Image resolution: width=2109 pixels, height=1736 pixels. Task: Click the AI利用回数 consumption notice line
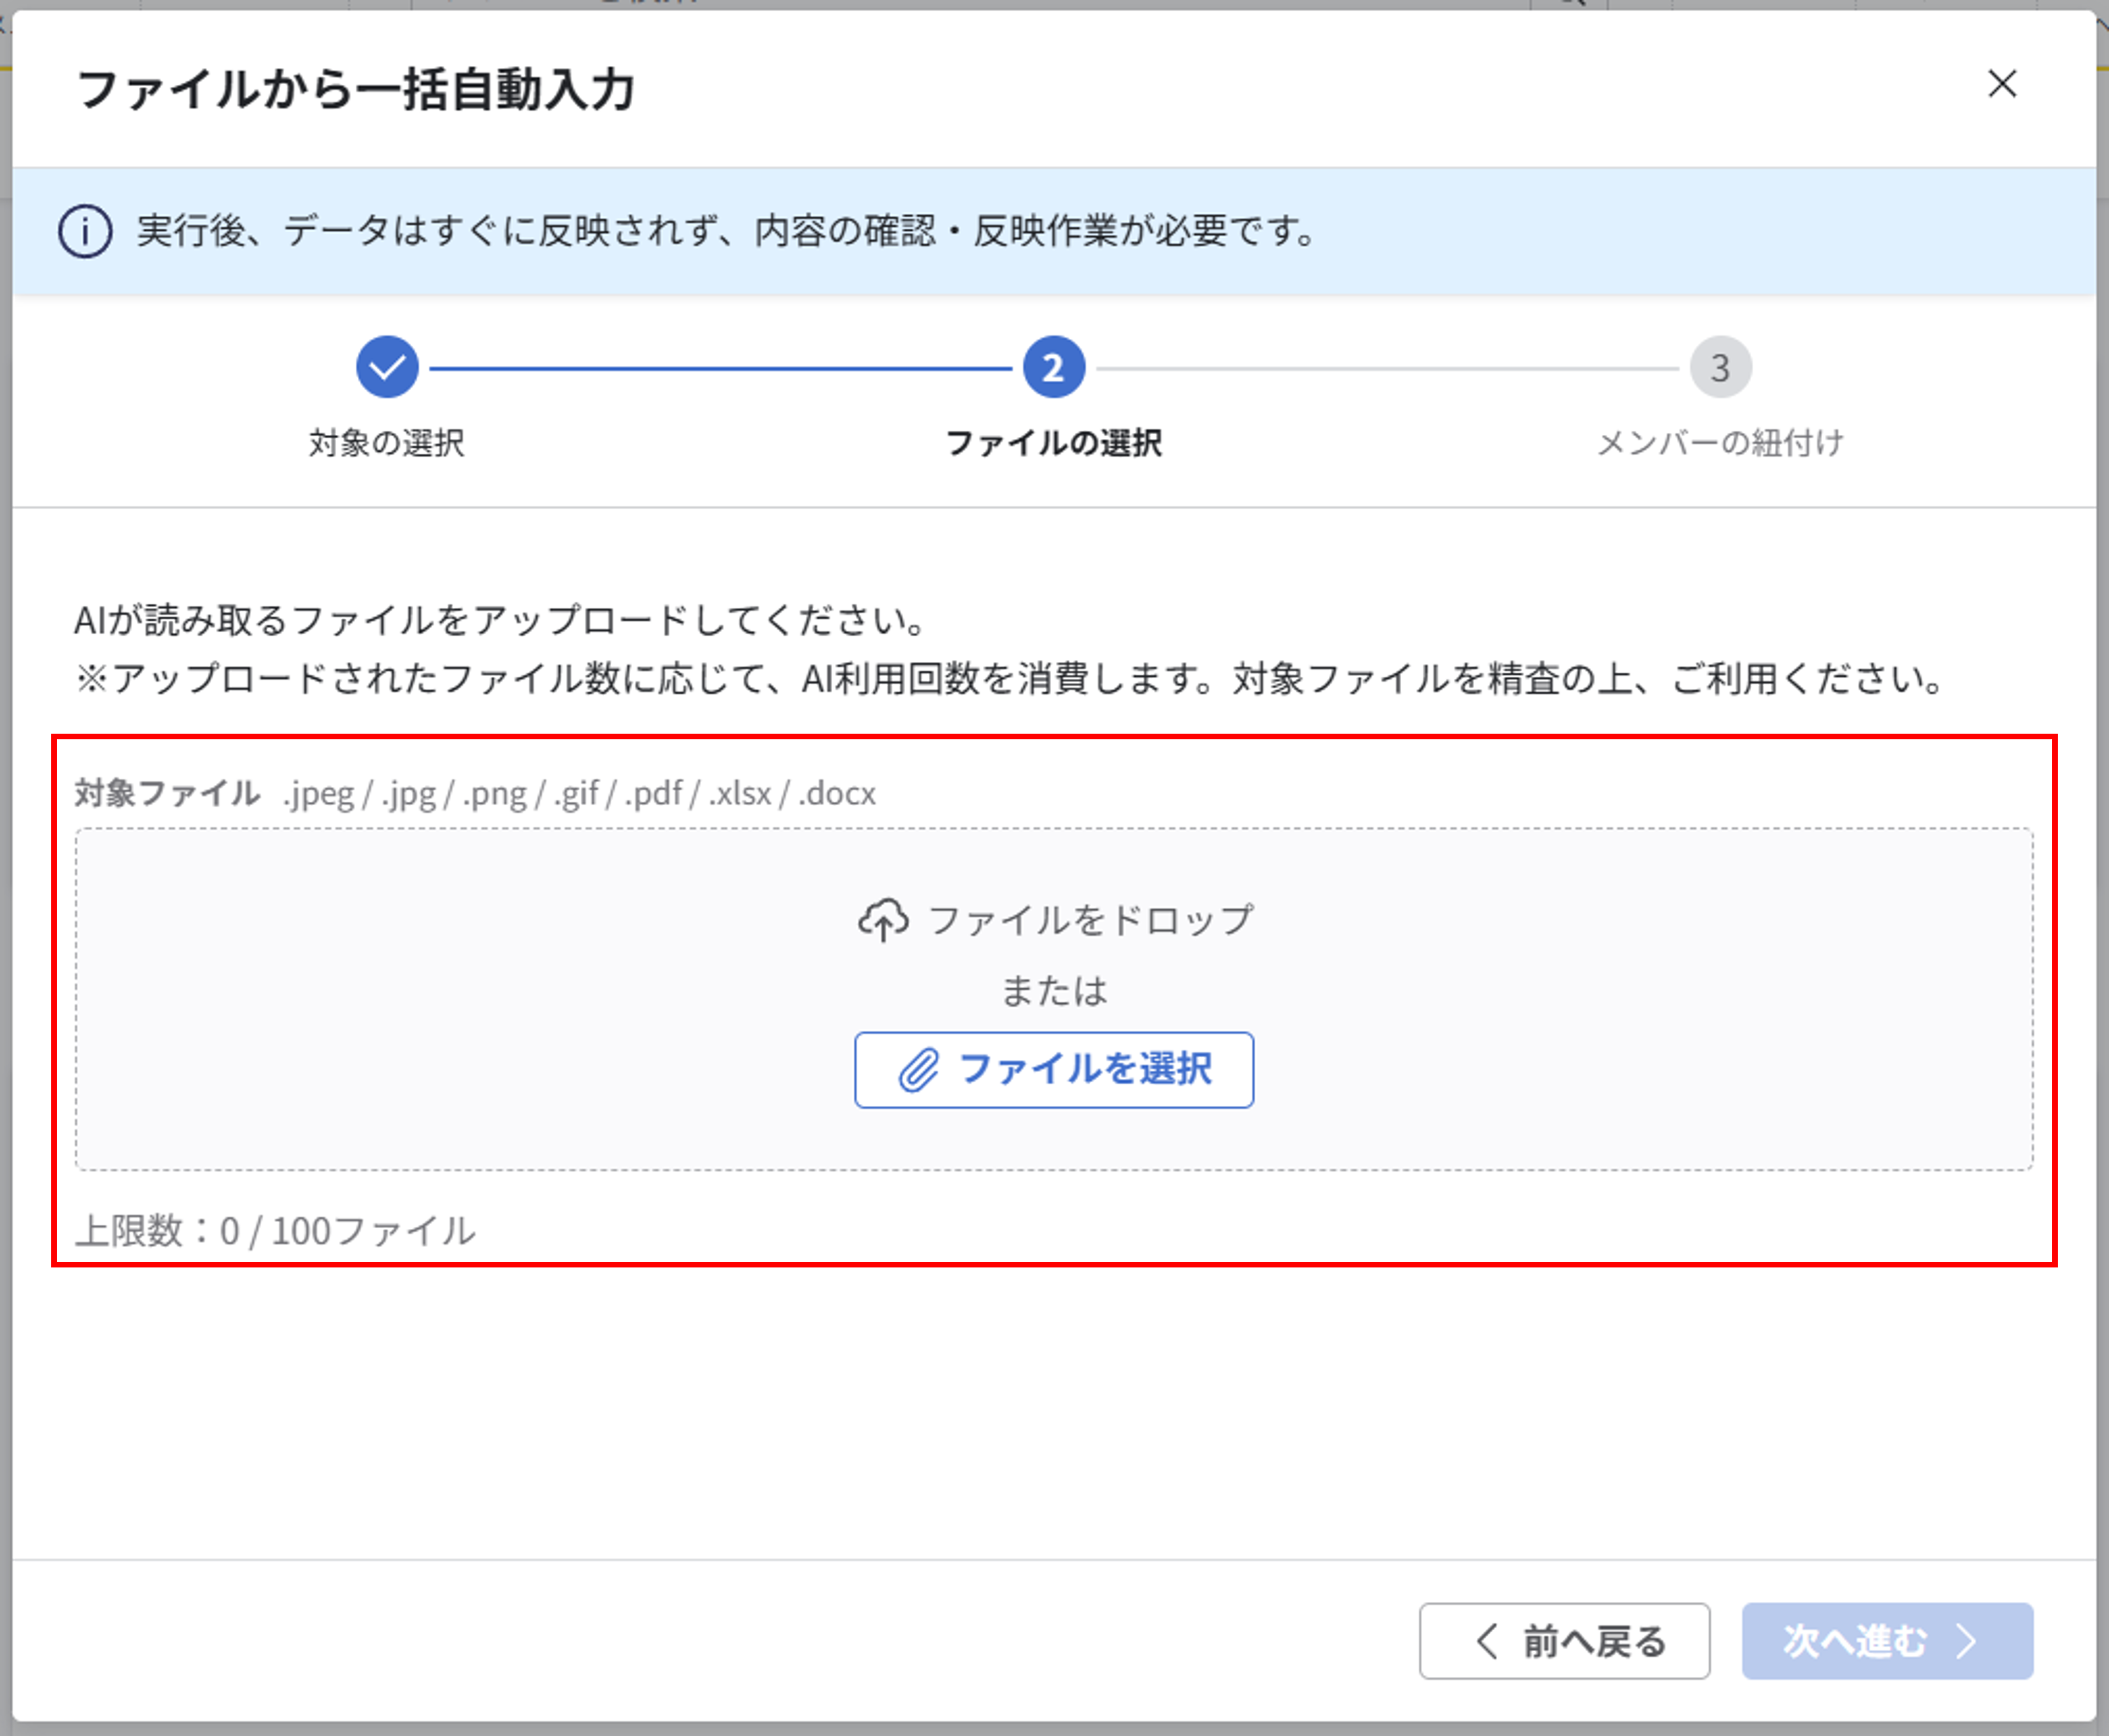(x=1010, y=679)
